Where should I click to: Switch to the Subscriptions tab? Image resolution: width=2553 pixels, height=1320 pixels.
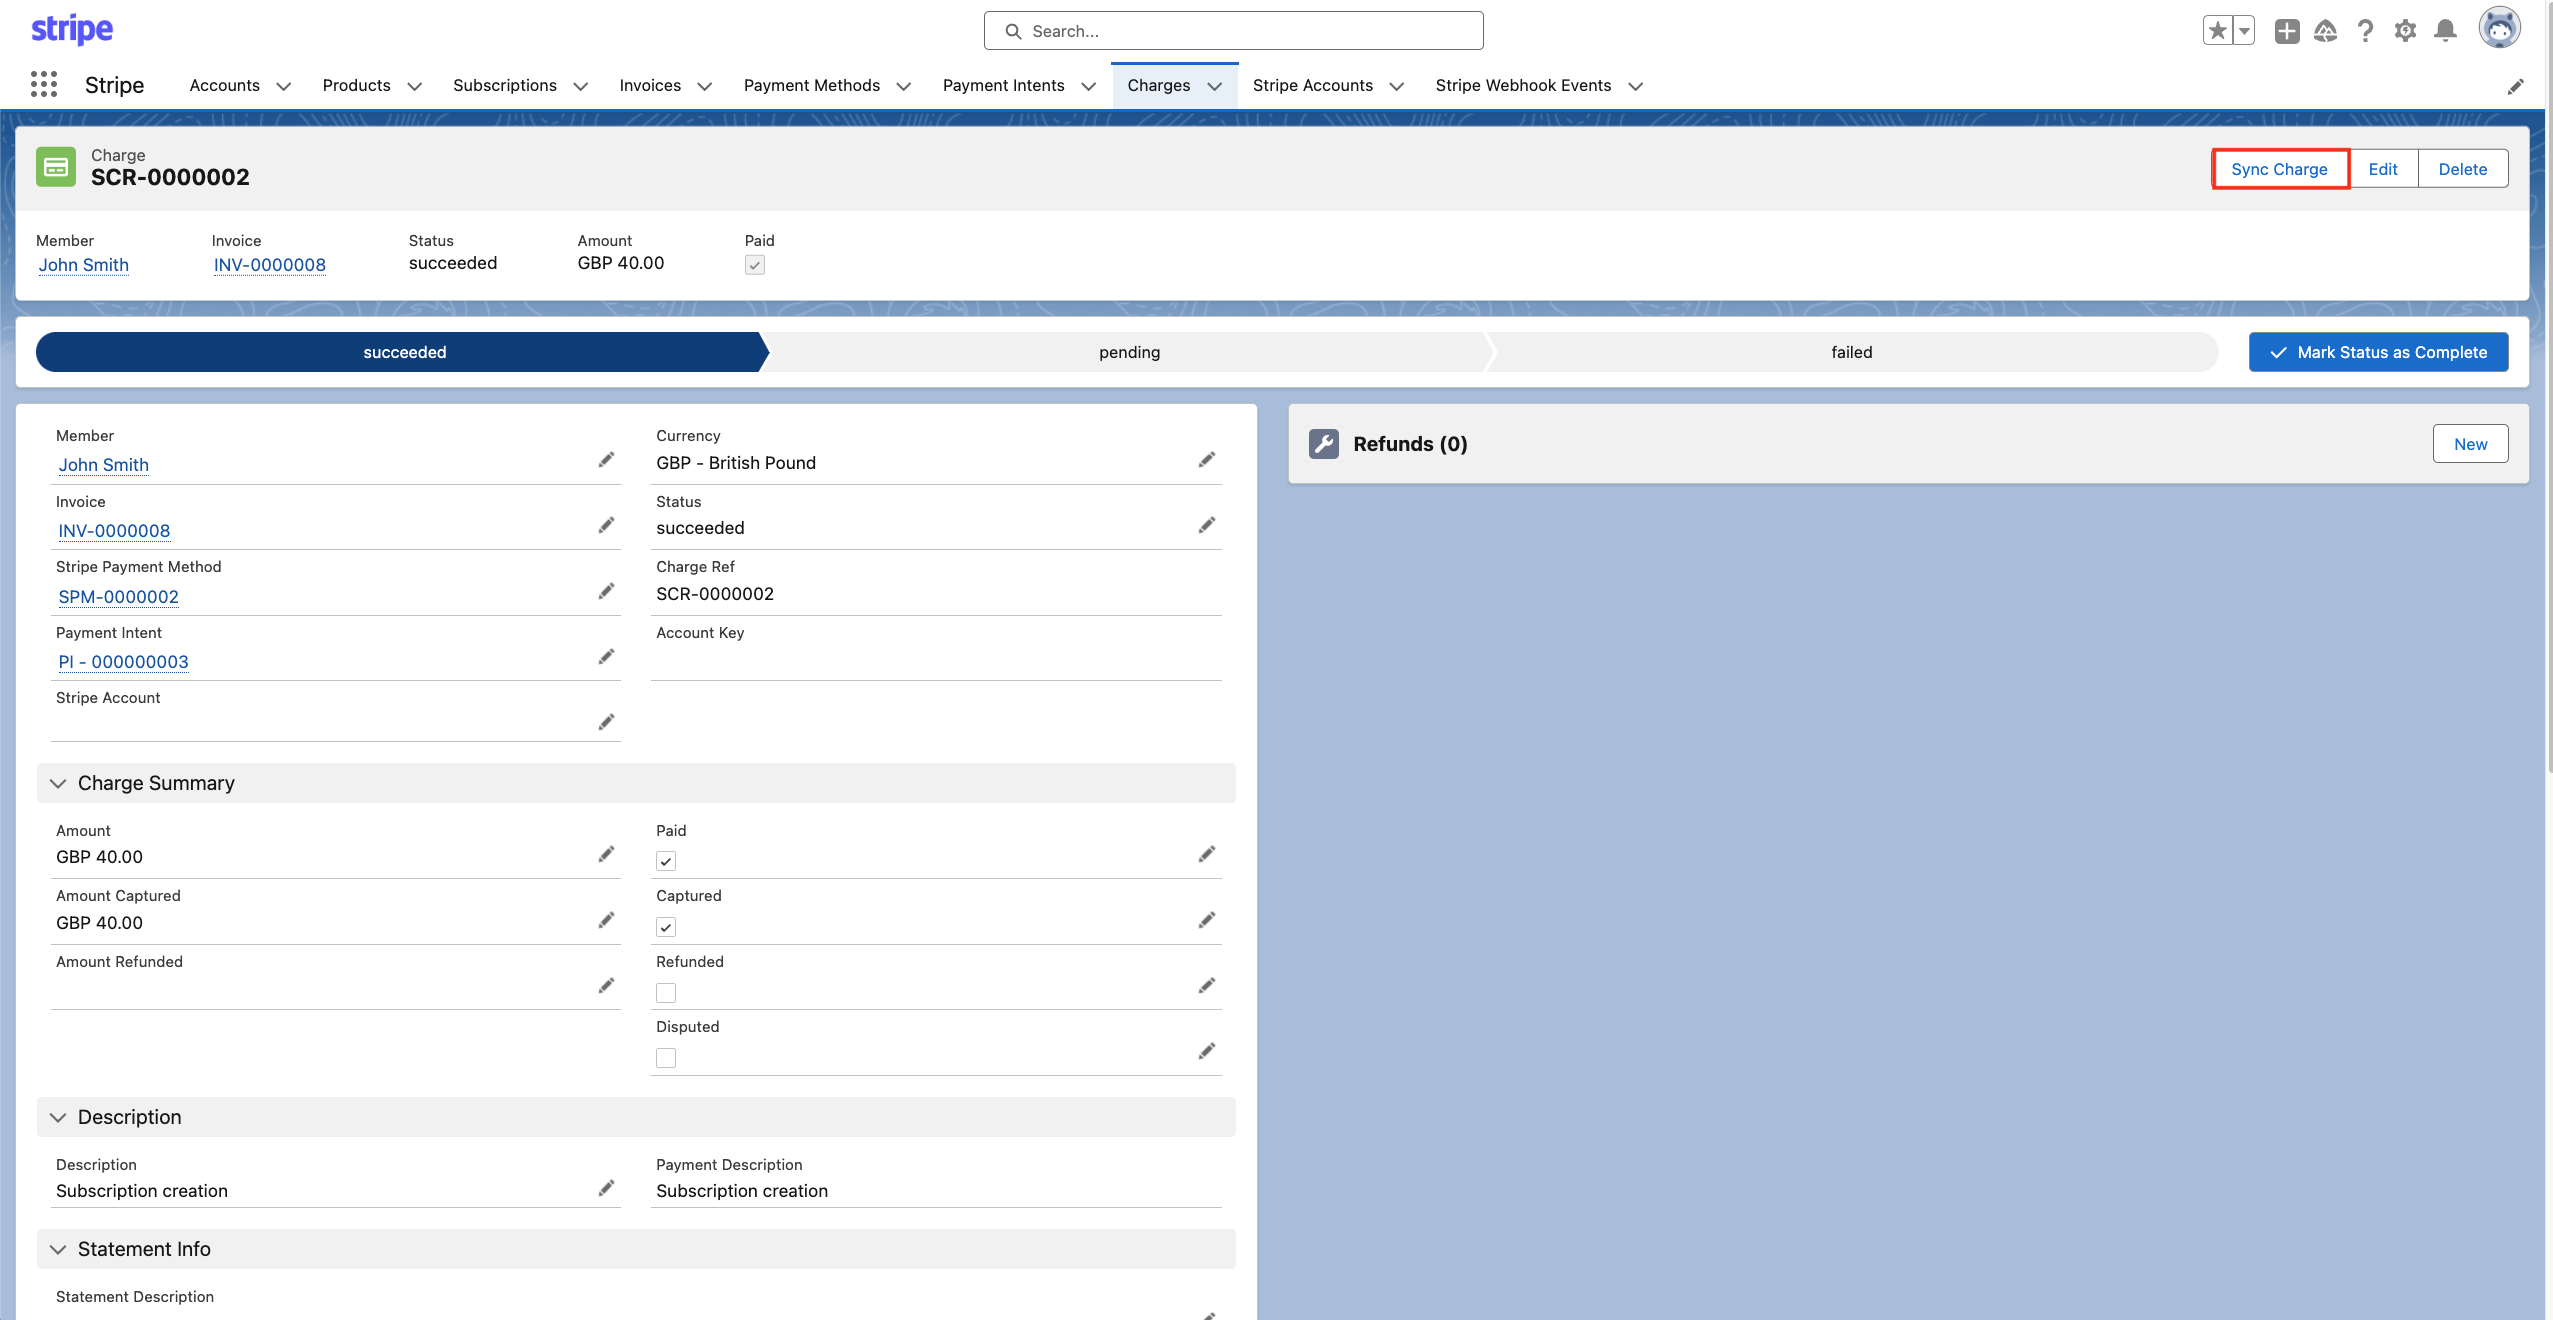(504, 86)
